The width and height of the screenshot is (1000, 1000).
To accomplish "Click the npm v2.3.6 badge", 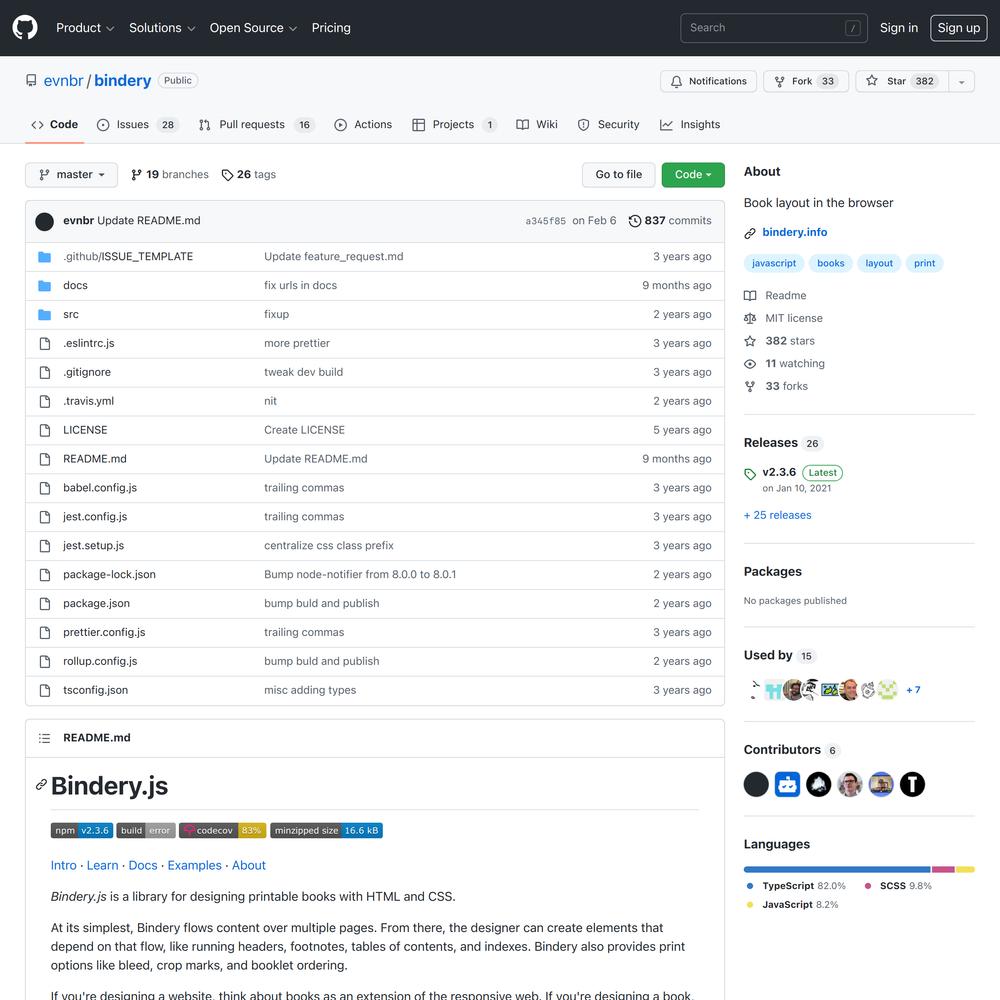I will pyautogui.click(x=82, y=830).
